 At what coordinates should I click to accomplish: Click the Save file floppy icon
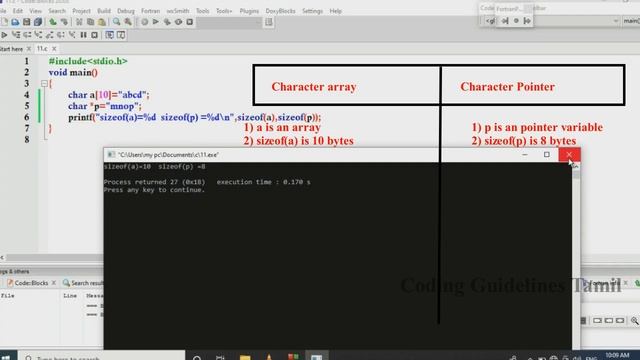(27, 22)
